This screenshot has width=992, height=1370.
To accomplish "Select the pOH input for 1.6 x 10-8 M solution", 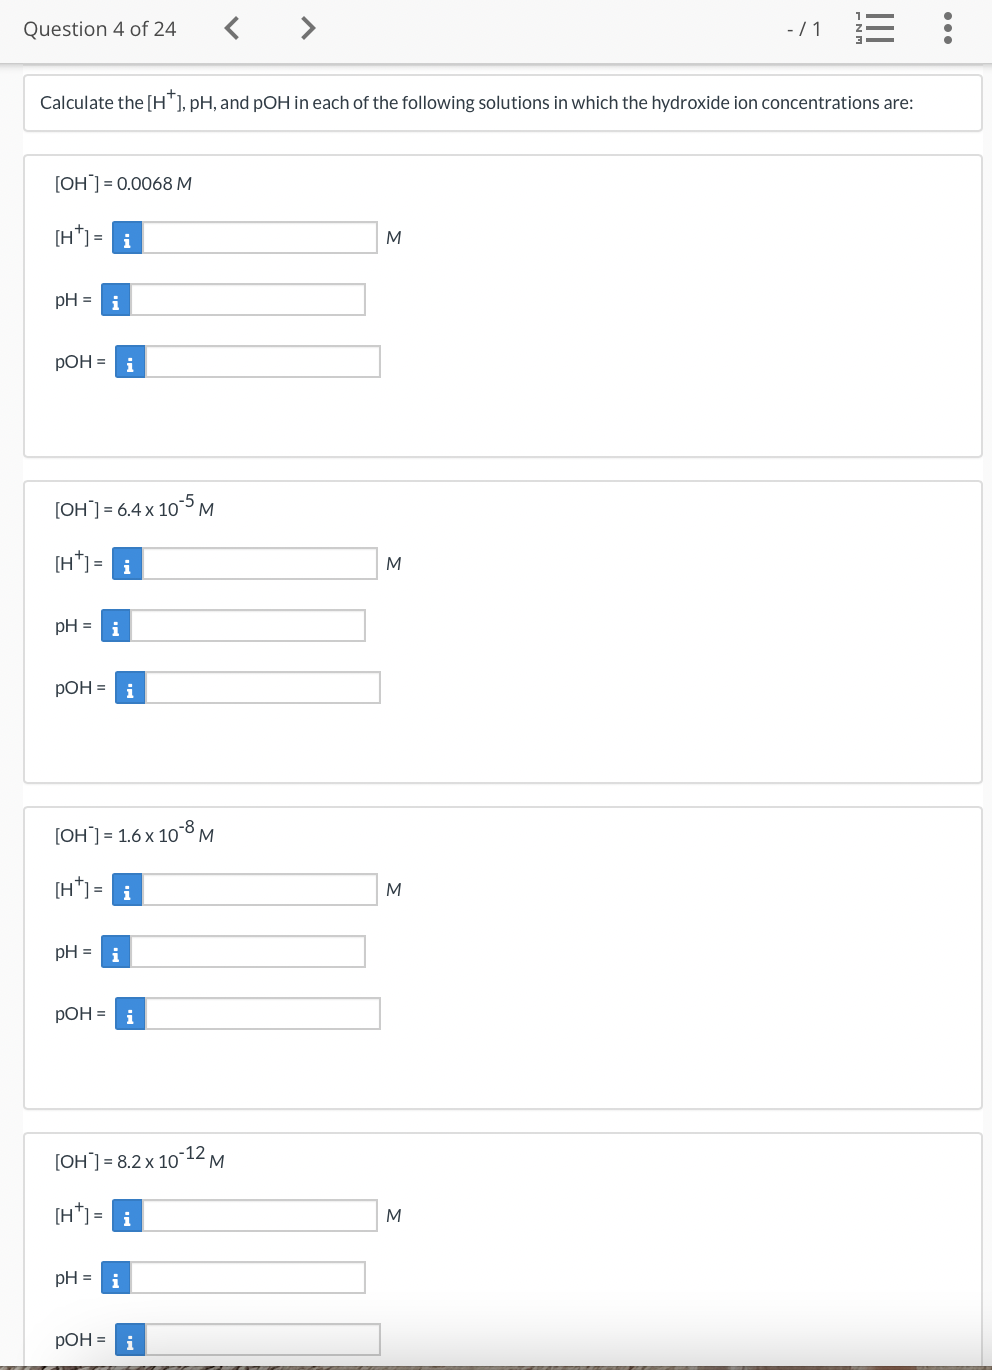I will [262, 1014].
